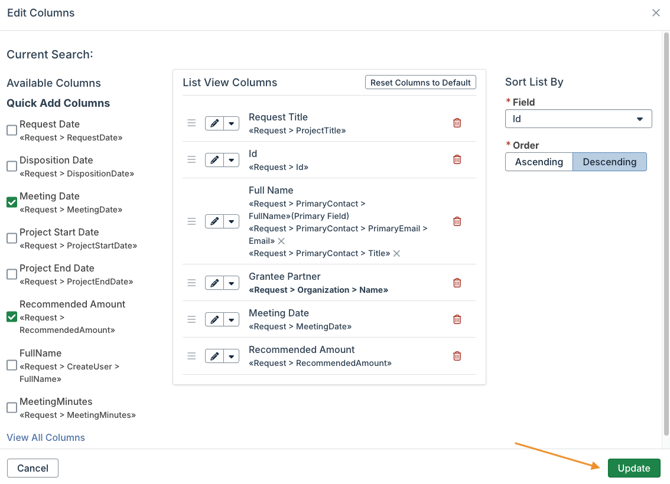This screenshot has height=484, width=670.
Task: Enable the Project Start Date checkbox
Action: coord(12,238)
